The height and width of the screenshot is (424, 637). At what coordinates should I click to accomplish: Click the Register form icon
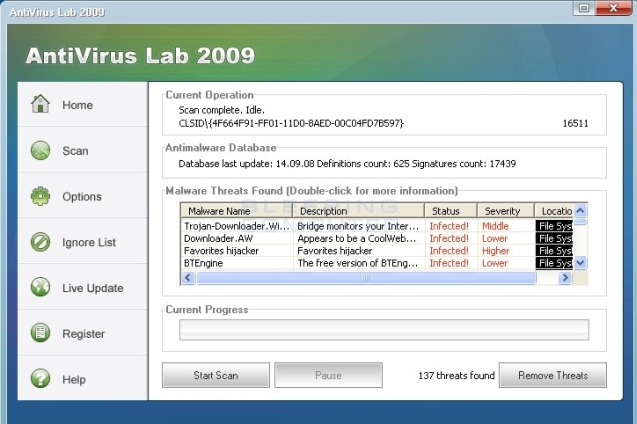[41, 333]
